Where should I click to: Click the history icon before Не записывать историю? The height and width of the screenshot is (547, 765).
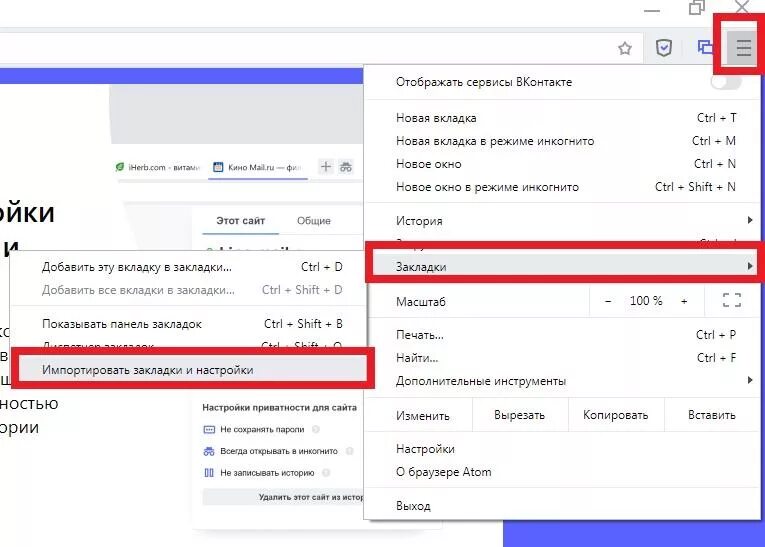tap(209, 473)
